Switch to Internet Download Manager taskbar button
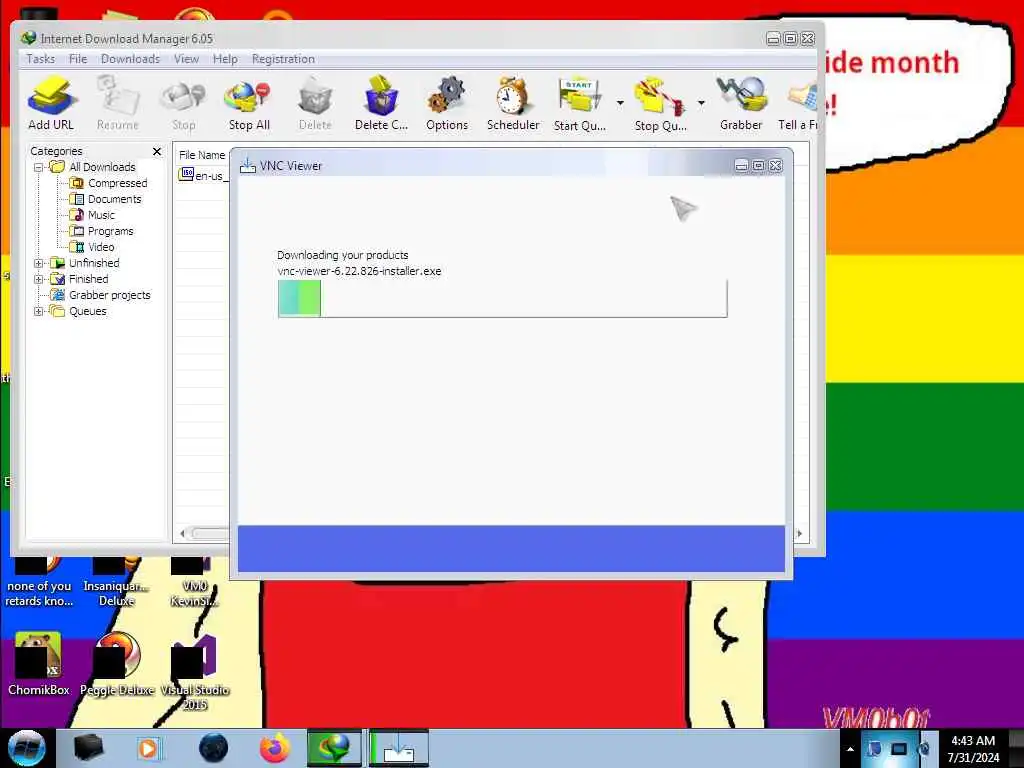Screen dimensions: 1024x768 (x=334, y=748)
